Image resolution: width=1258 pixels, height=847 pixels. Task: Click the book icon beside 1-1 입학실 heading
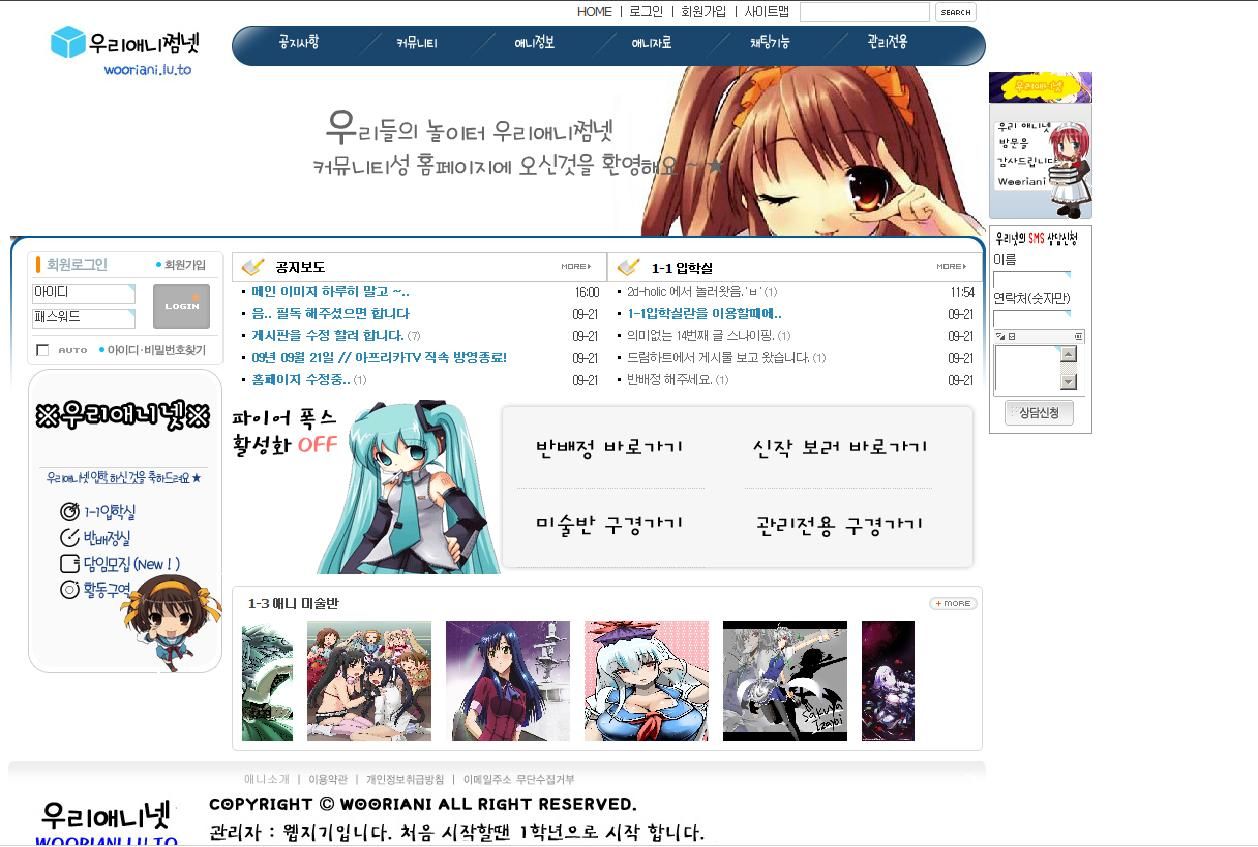[x=628, y=267]
